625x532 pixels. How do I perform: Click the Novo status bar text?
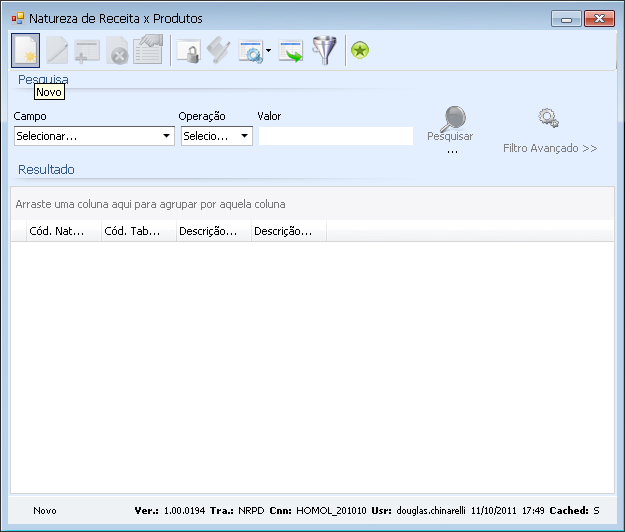pos(45,510)
